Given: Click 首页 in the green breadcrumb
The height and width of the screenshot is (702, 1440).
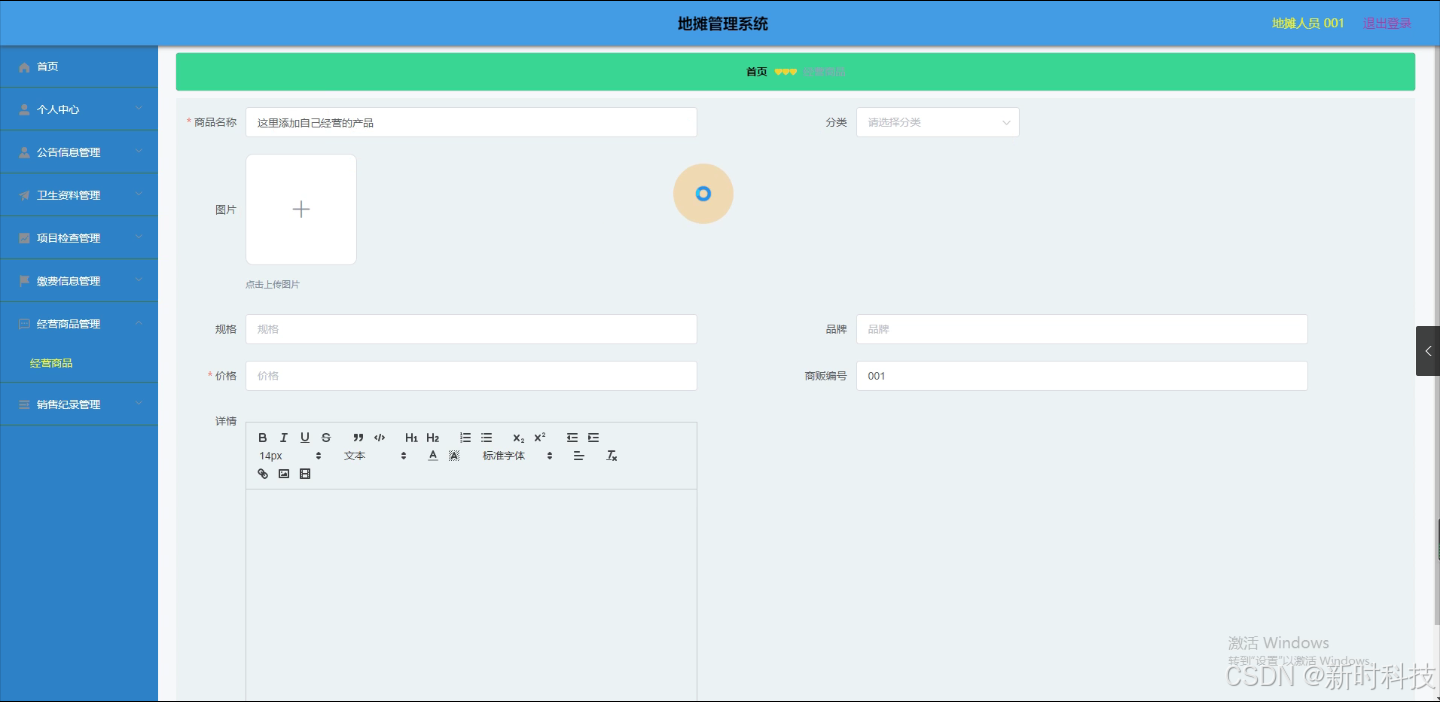Looking at the screenshot, I should 757,72.
